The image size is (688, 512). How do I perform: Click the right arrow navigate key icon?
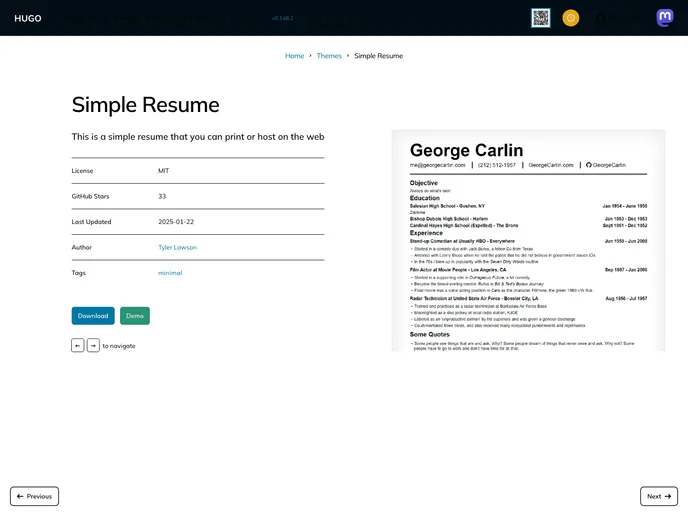93,346
